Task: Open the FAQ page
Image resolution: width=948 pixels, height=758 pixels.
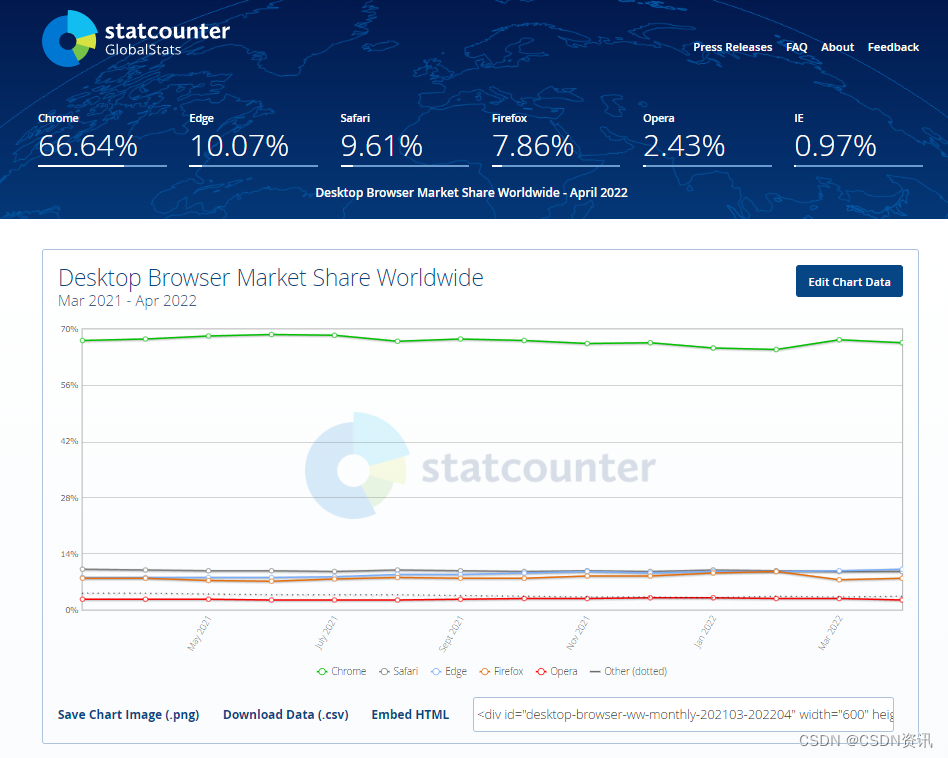Action: (x=796, y=47)
